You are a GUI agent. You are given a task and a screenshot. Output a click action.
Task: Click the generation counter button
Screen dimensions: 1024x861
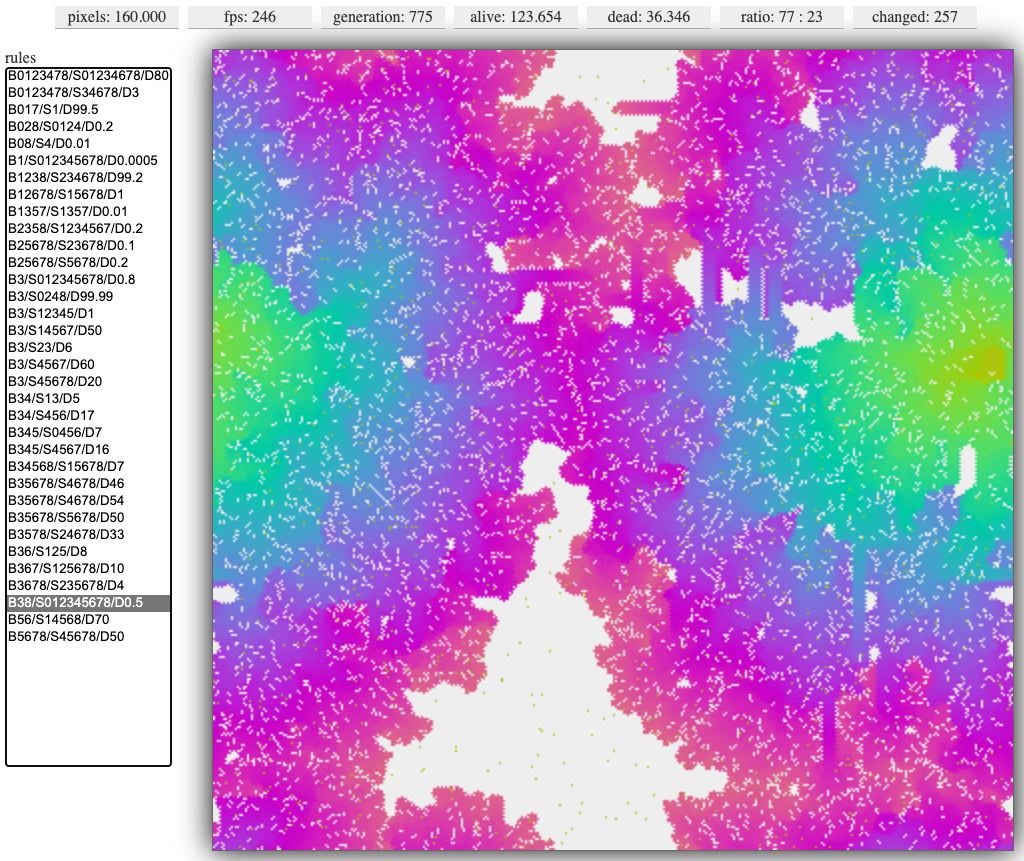pyautogui.click(x=382, y=17)
